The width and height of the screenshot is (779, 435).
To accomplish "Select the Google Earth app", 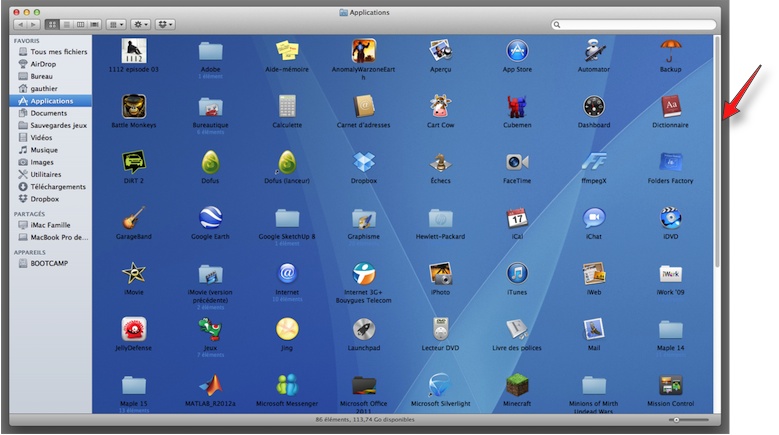I will click(x=210, y=218).
